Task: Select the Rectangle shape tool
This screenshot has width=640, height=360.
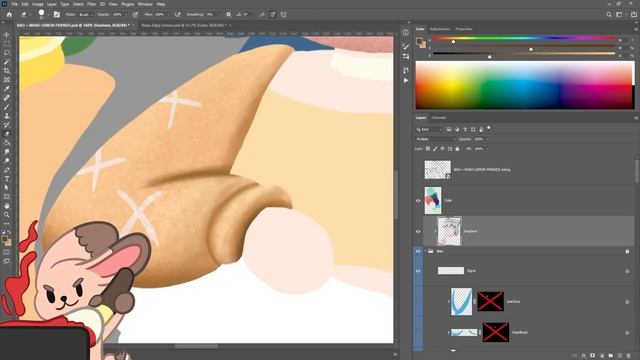Action: coord(7,197)
